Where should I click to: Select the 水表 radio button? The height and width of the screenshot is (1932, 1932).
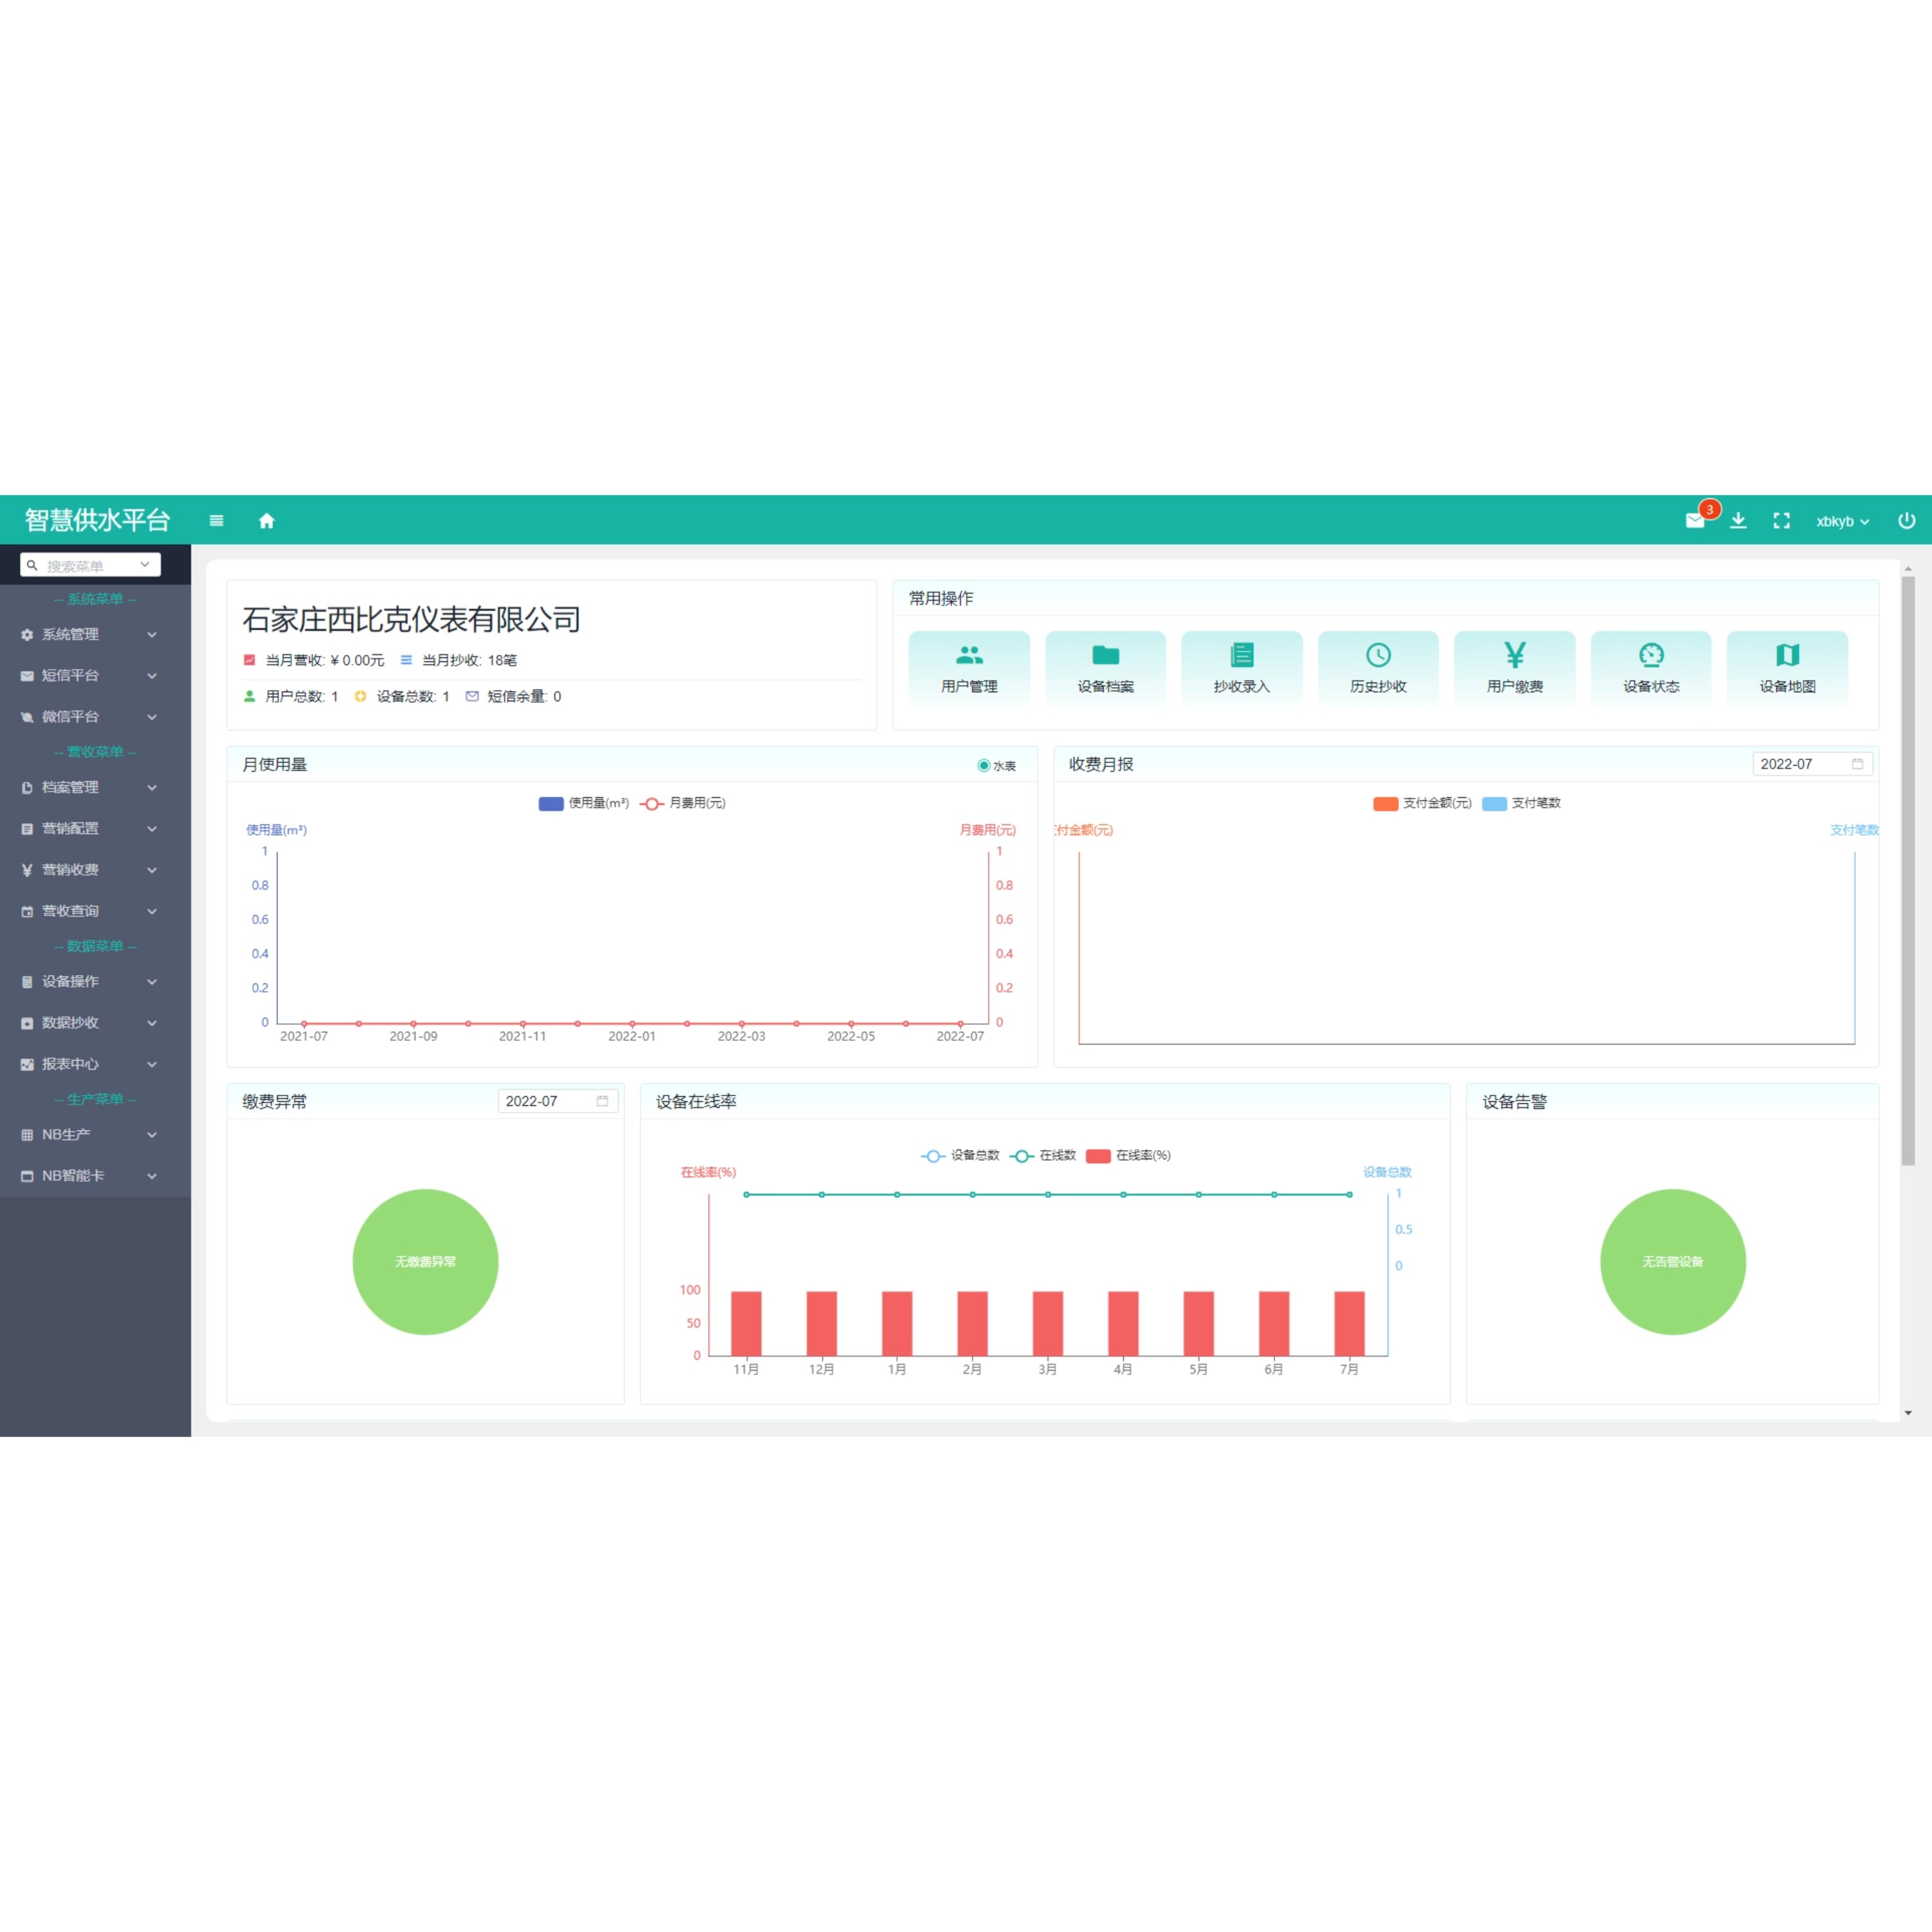pyautogui.click(x=984, y=765)
